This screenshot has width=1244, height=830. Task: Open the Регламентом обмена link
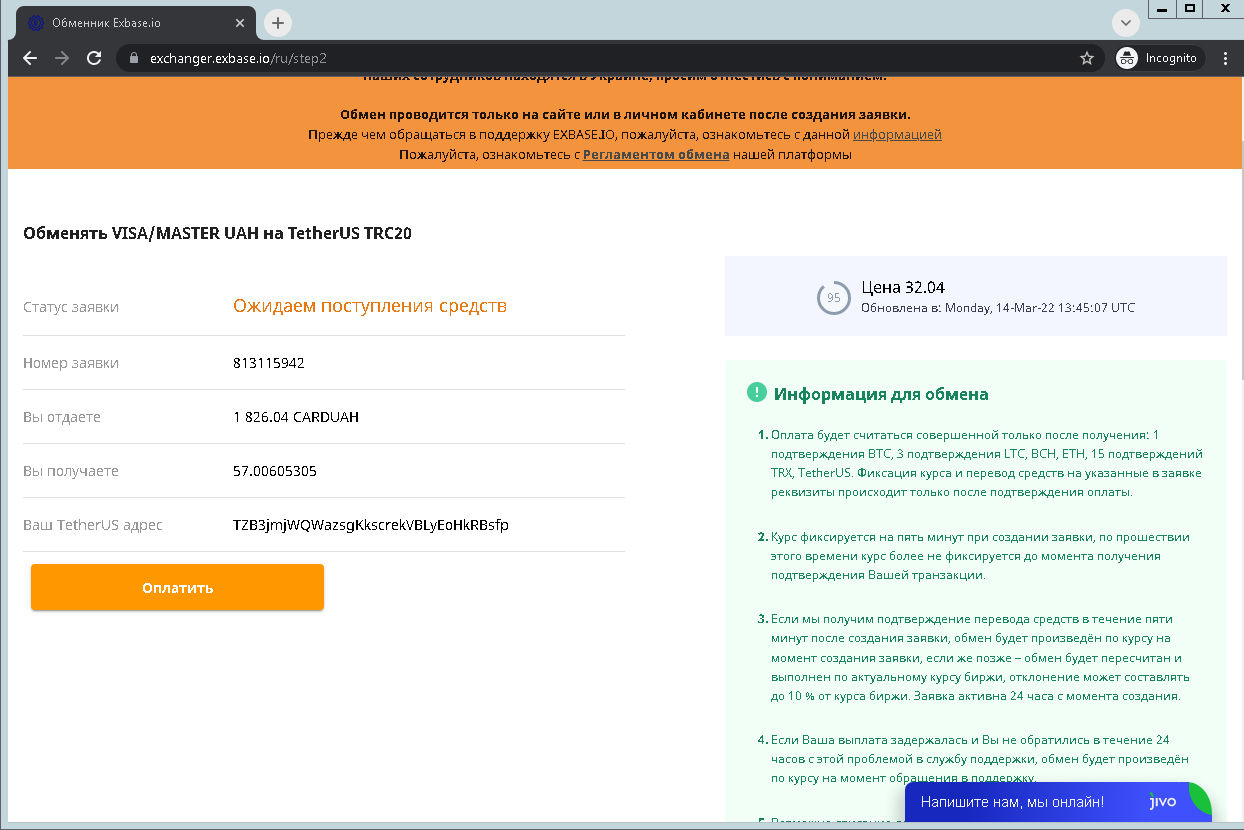coord(656,155)
